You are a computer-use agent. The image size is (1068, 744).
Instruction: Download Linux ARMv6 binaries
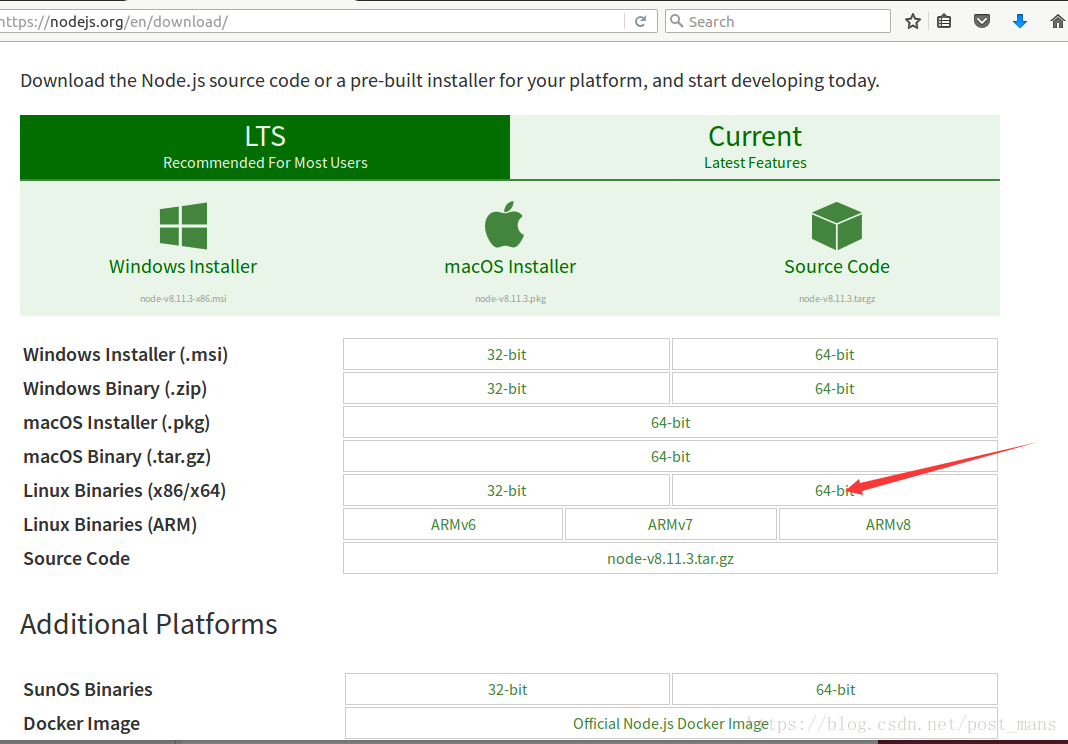453,525
